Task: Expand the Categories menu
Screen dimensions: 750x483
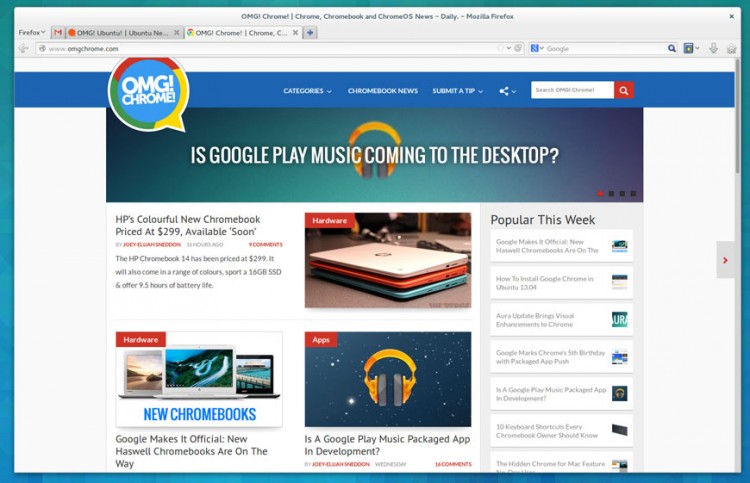Action: click(x=307, y=91)
